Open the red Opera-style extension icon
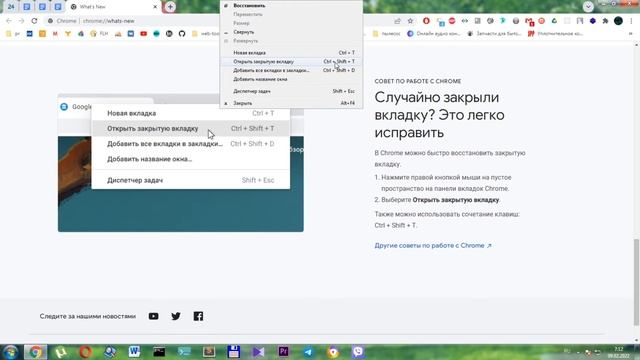This screenshot has width=640, height=360. click(426, 21)
